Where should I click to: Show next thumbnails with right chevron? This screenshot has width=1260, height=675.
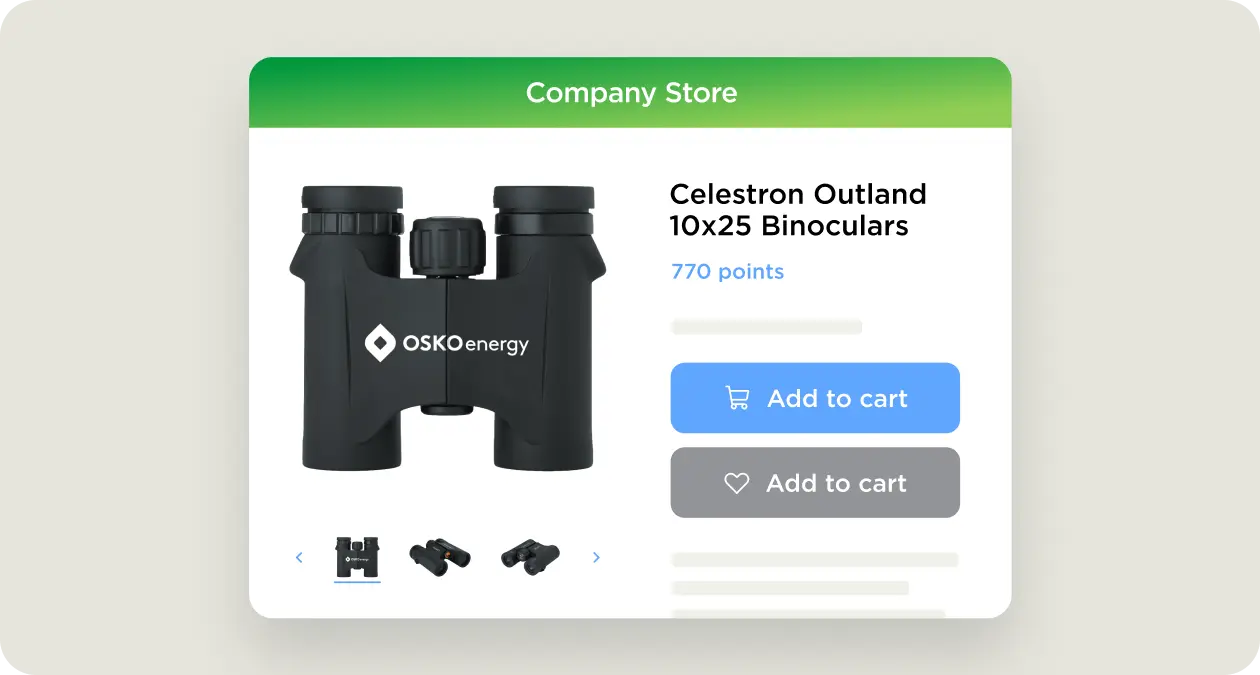pyautogui.click(x=596, y=557)
